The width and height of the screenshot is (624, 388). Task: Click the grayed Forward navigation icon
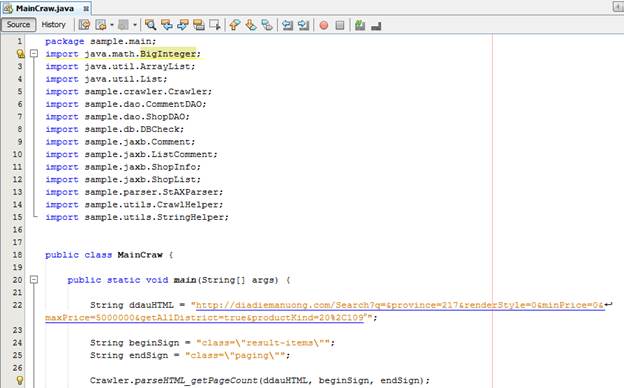123,25
